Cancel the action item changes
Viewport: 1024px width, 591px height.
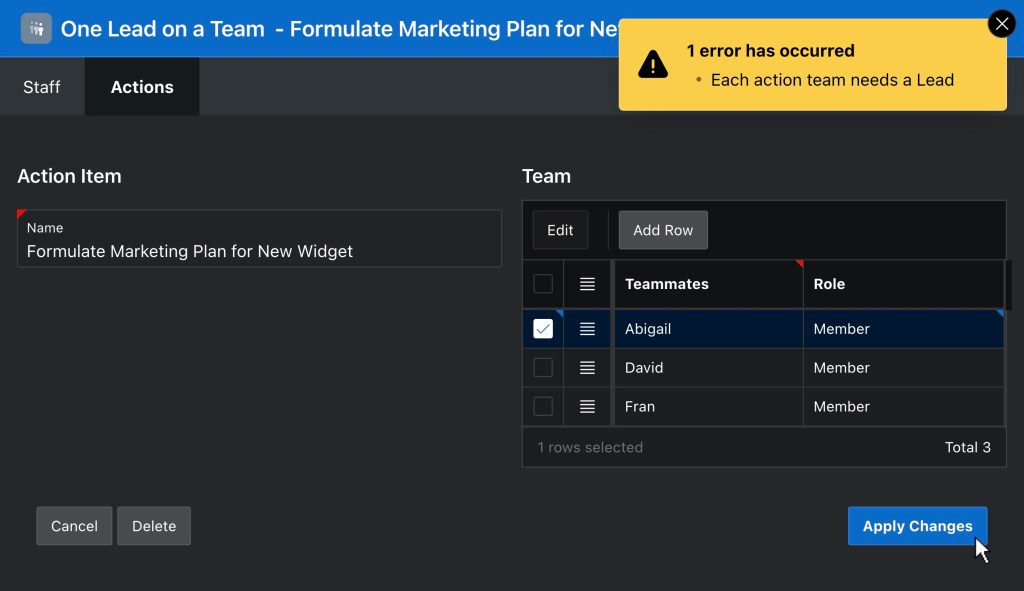73,525
